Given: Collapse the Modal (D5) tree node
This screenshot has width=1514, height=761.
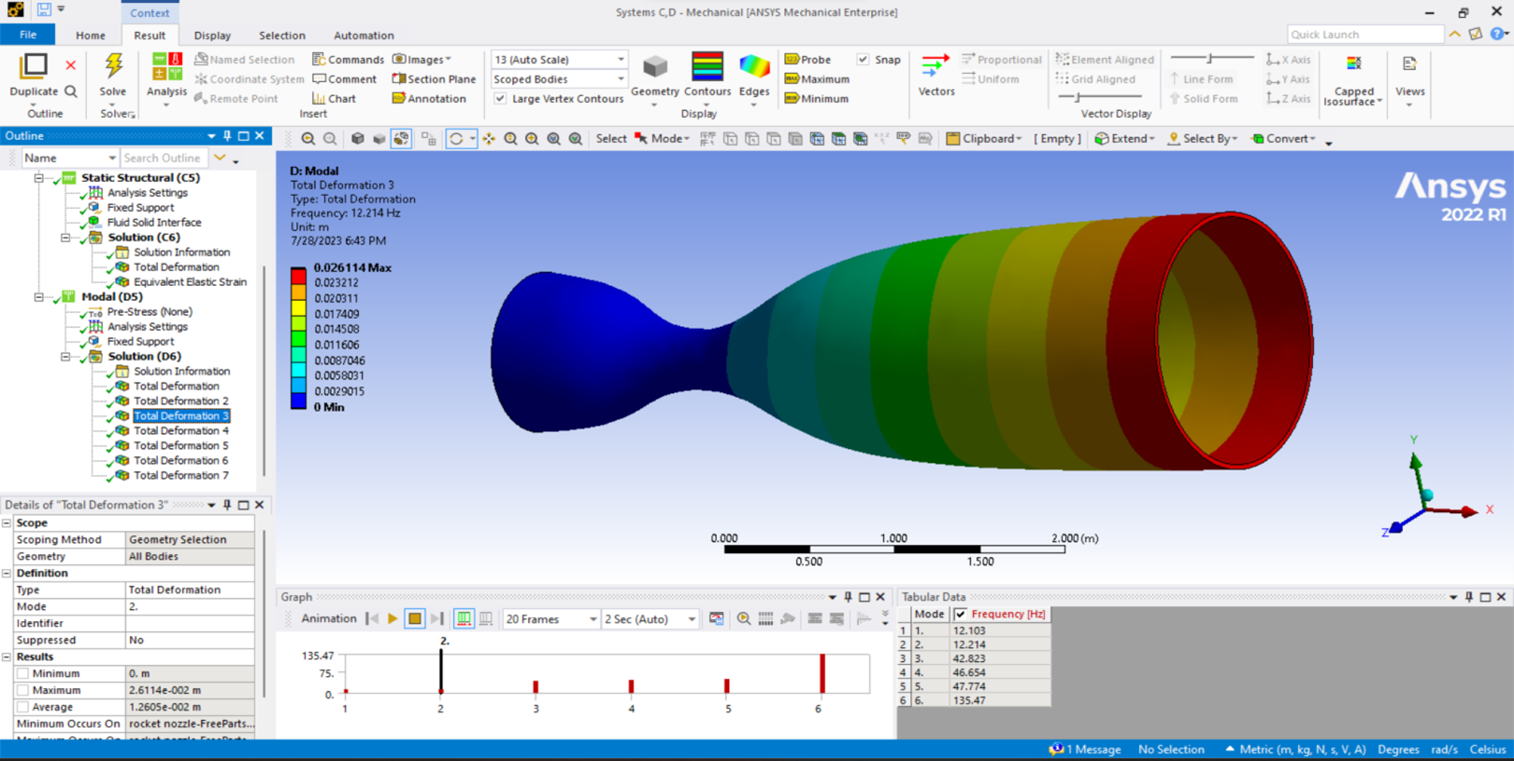Looking at the screenshot, I should [39, 297].
